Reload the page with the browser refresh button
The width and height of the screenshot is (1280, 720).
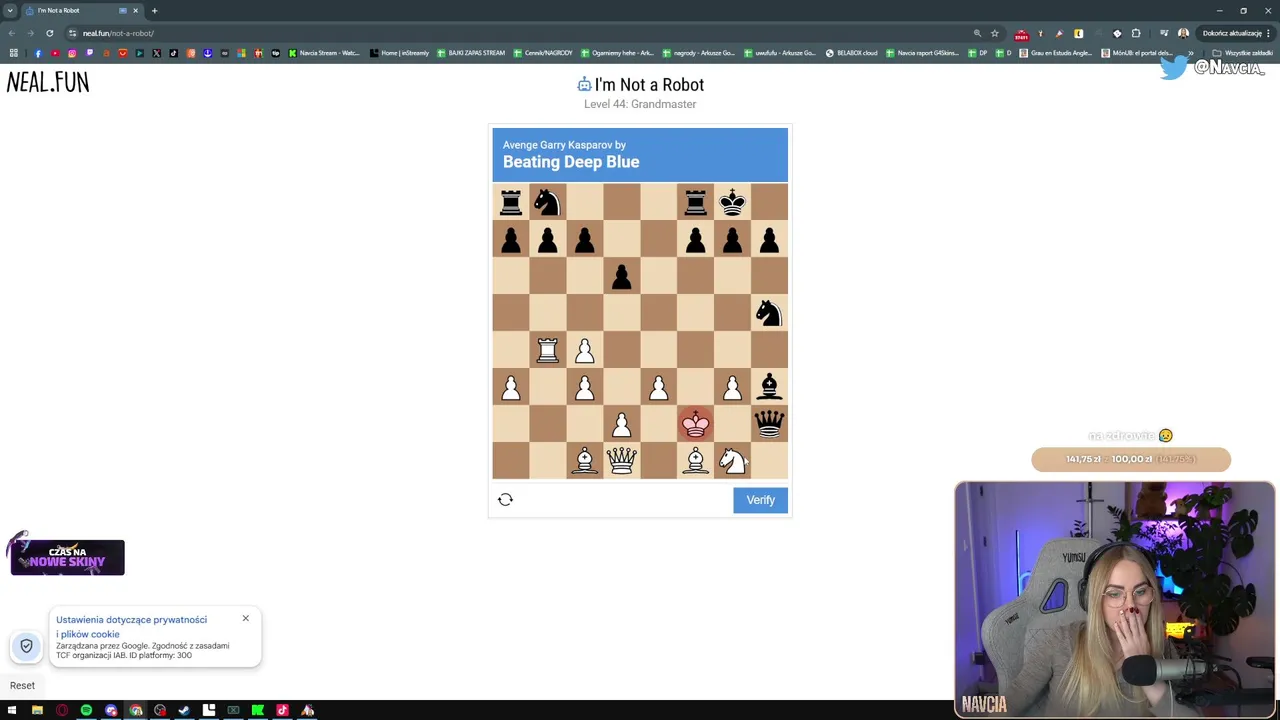(49, 33)
